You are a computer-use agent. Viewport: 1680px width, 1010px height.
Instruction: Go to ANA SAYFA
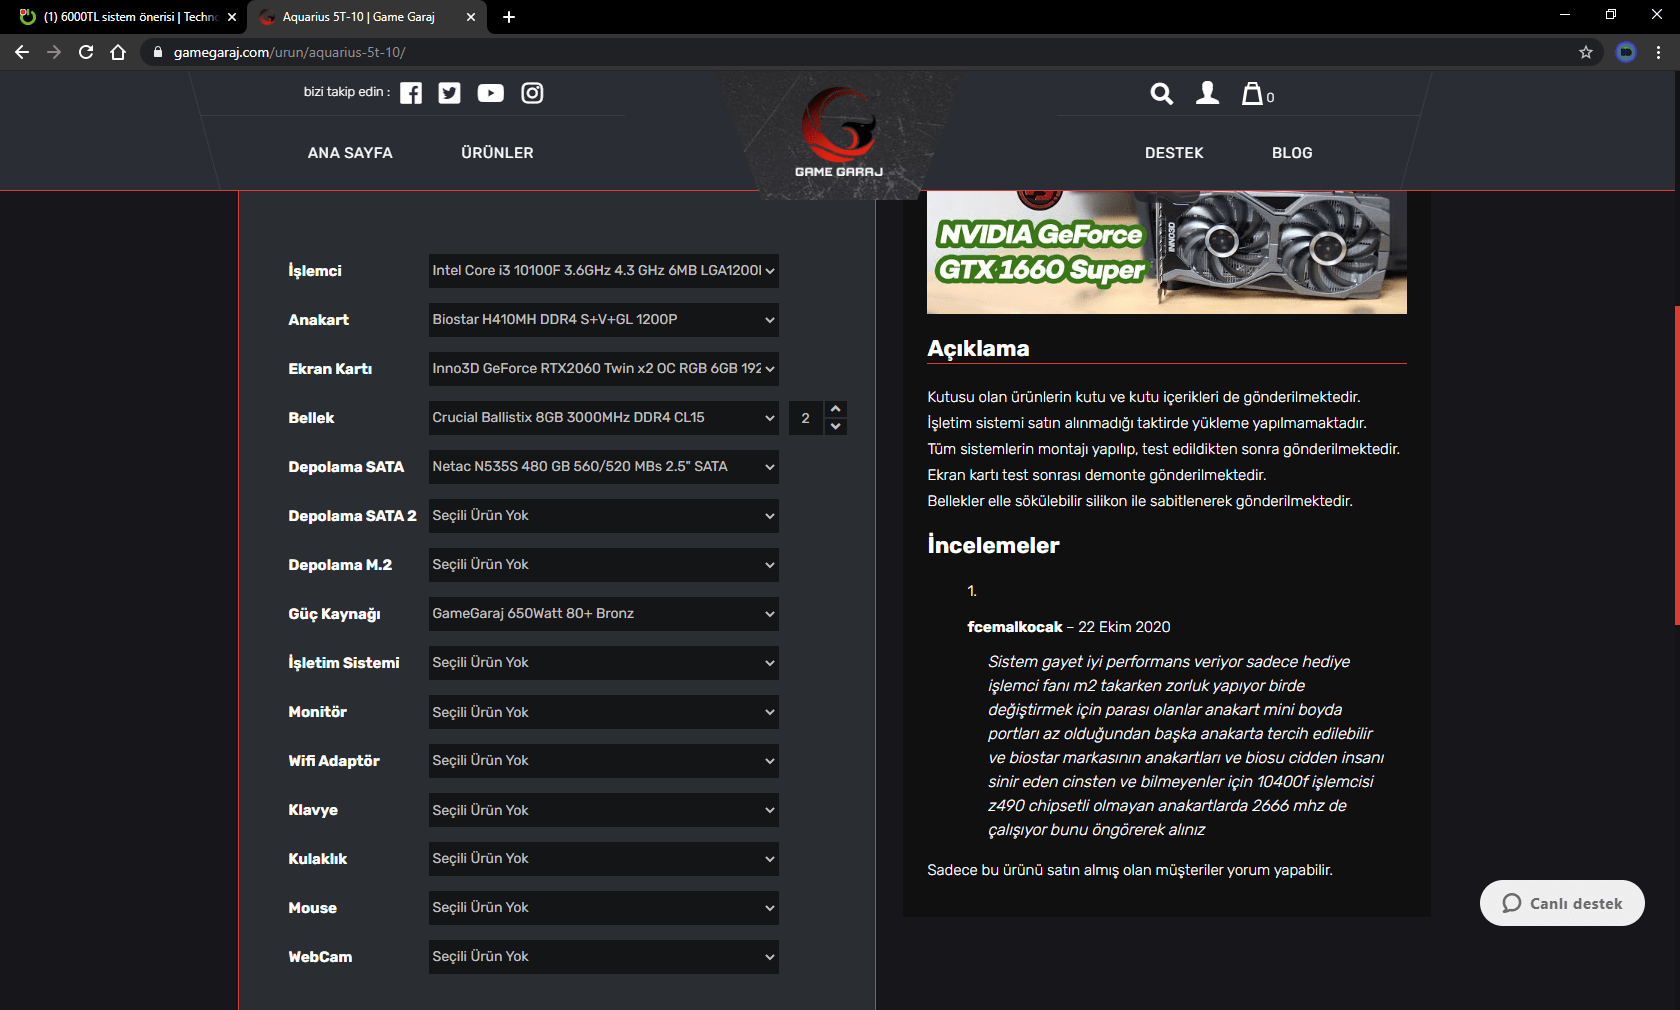click(350, 153)
